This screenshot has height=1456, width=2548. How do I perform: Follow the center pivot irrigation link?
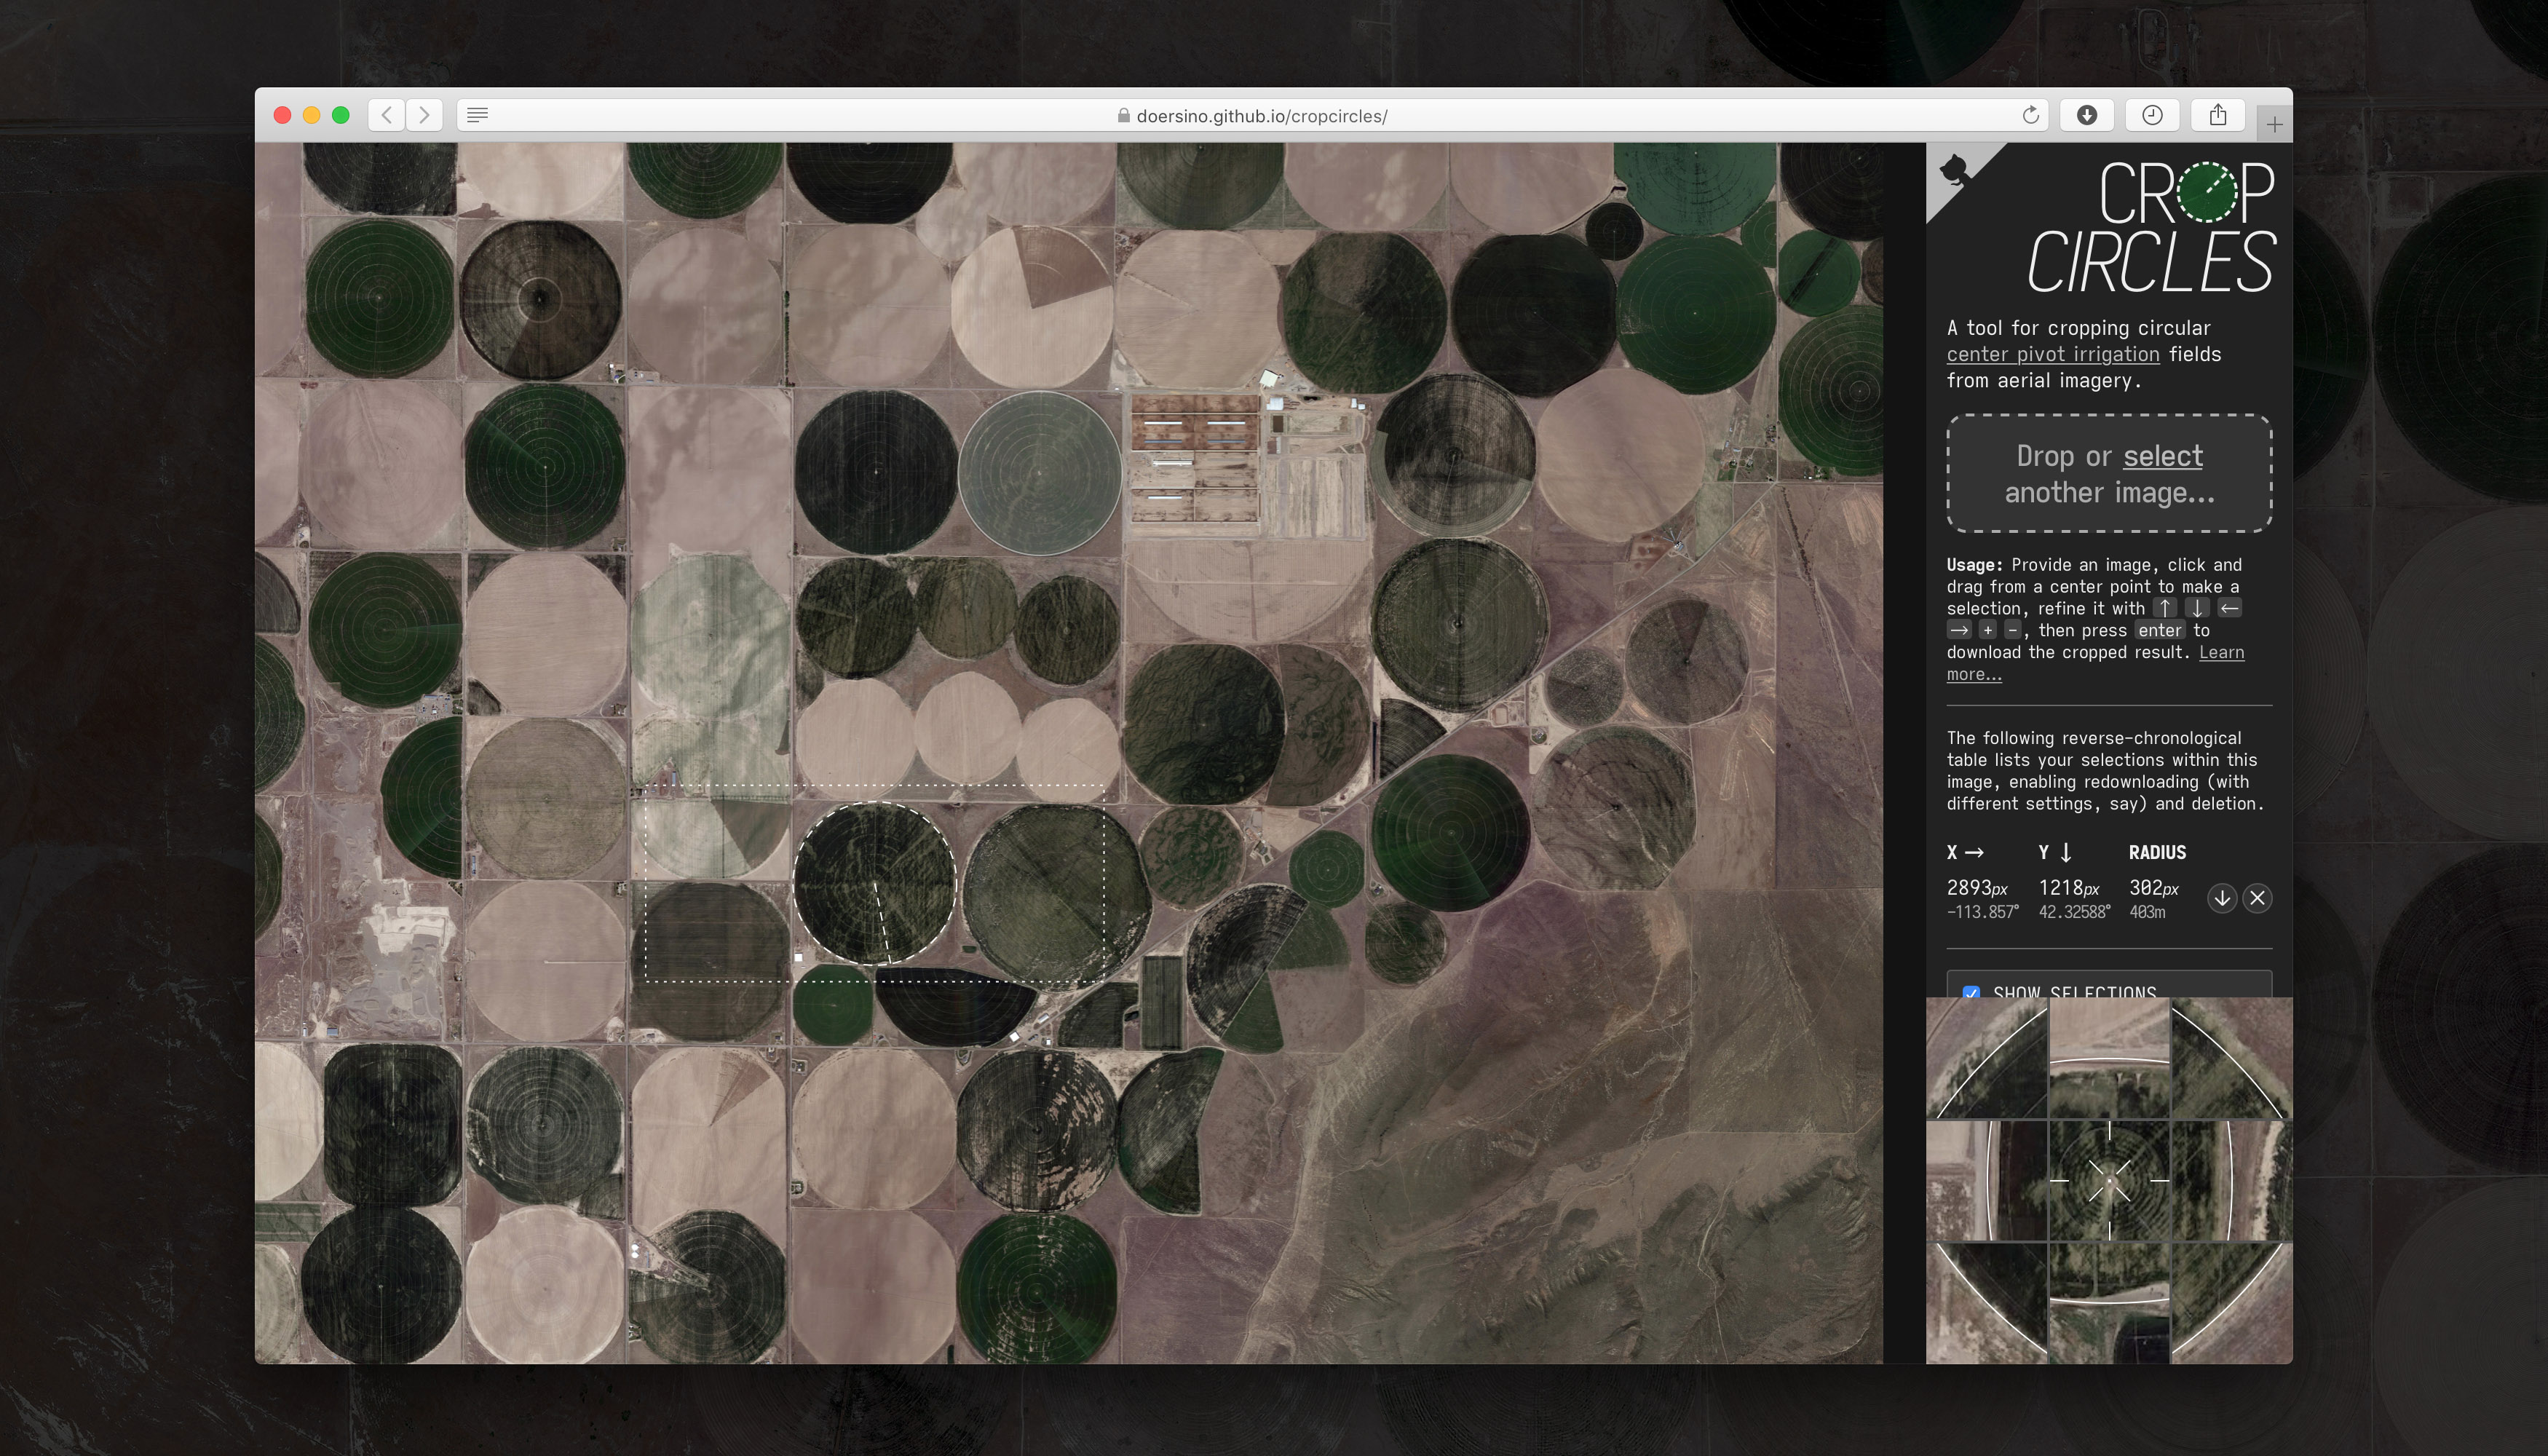click(2052, 354)
